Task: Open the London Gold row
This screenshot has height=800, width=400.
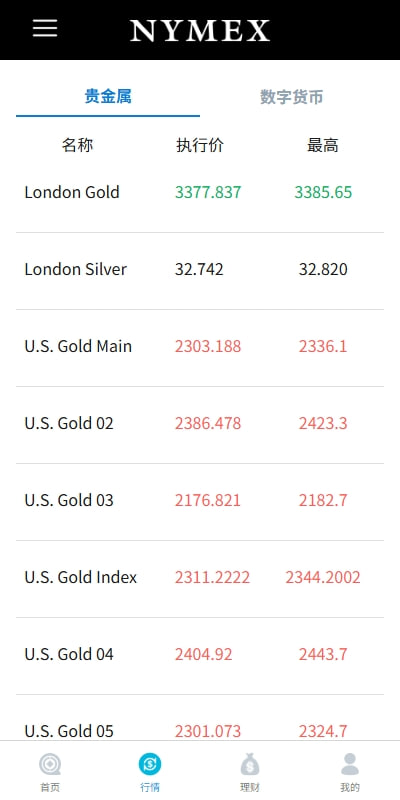Action: (x=200, y=193)
